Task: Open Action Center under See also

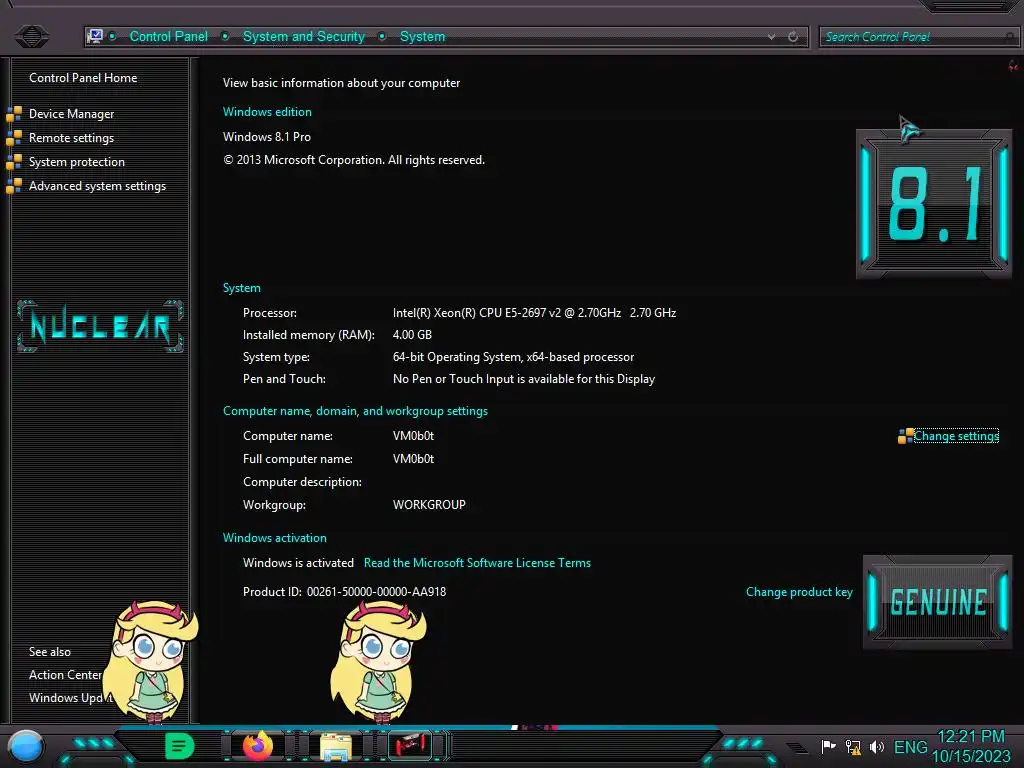Action: tap(65, 675)
